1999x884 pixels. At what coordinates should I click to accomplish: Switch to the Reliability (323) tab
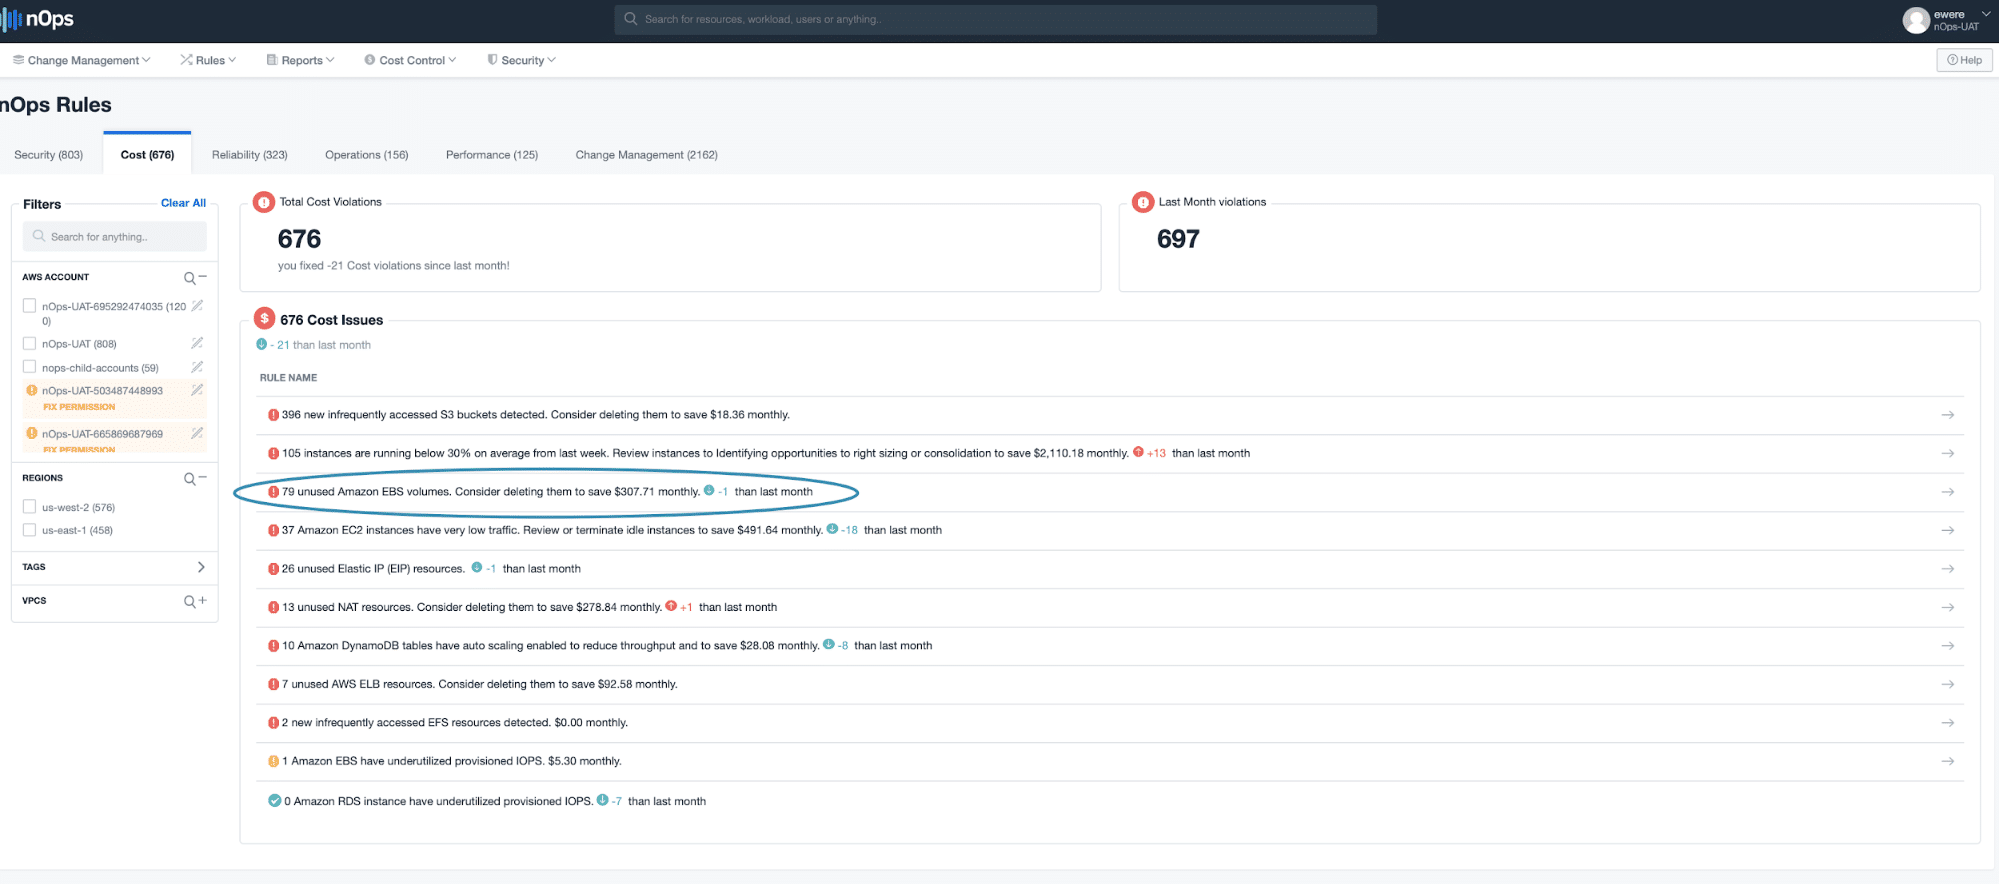(x=249, y=155)
